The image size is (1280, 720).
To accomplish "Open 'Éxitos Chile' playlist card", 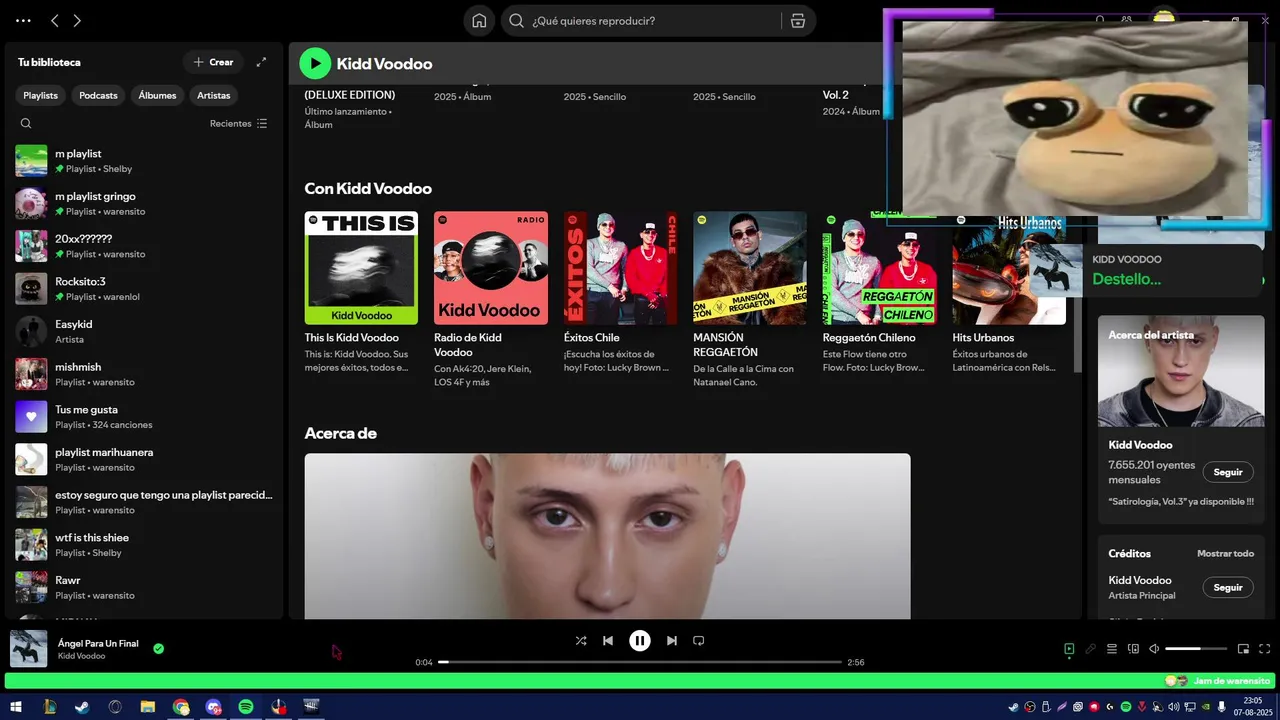I will 620,292.
